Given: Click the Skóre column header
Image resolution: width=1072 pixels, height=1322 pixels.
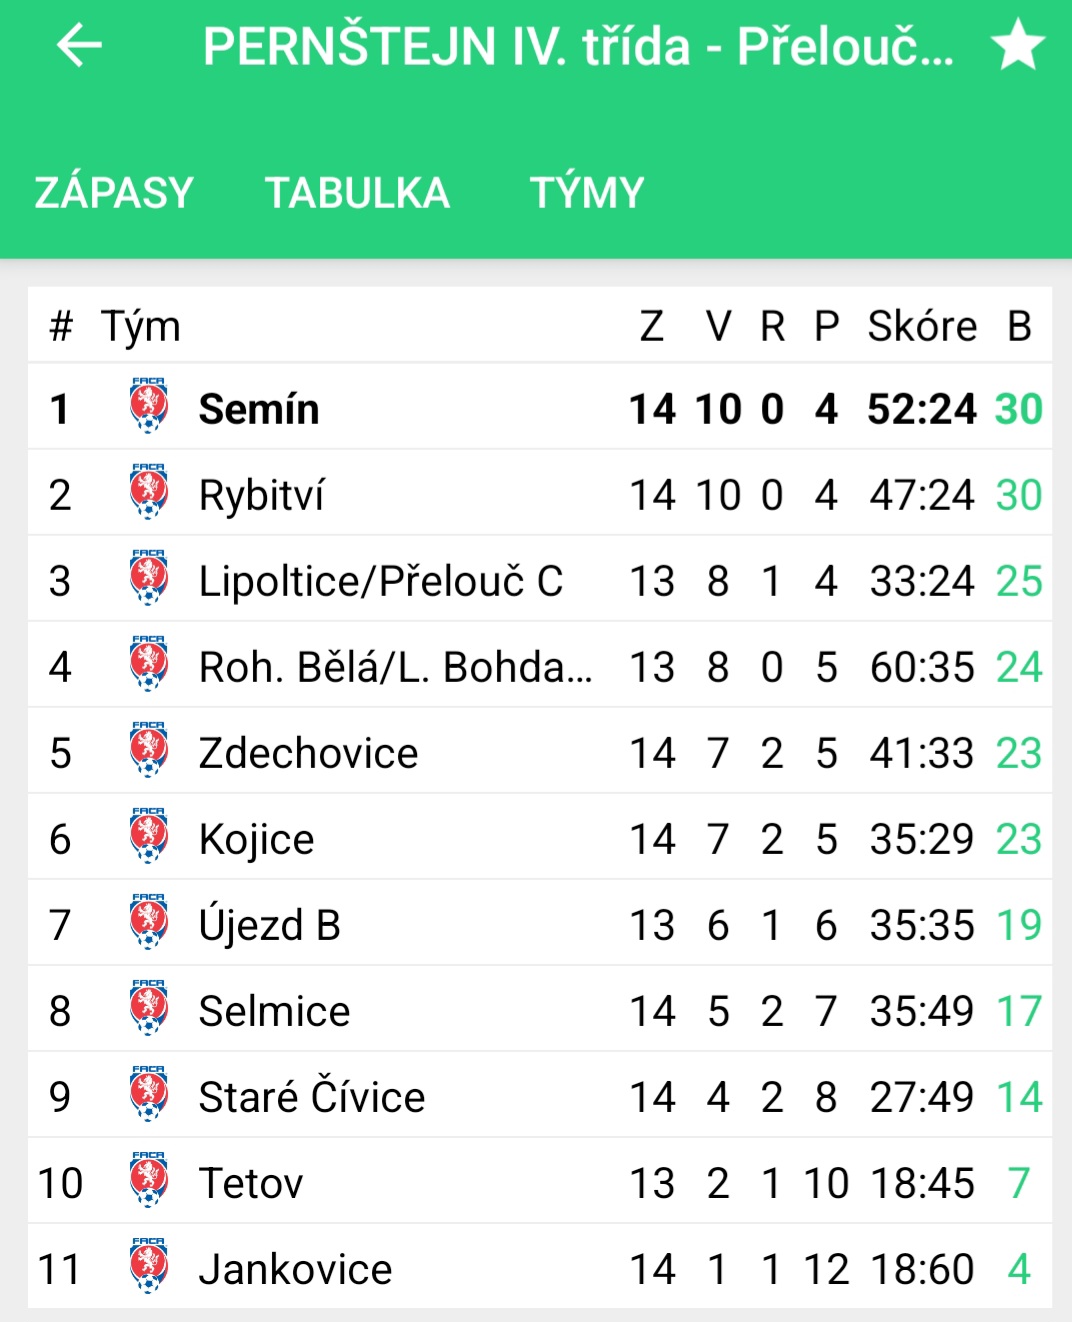Looking at the screenshot, I should pos(922,326).
